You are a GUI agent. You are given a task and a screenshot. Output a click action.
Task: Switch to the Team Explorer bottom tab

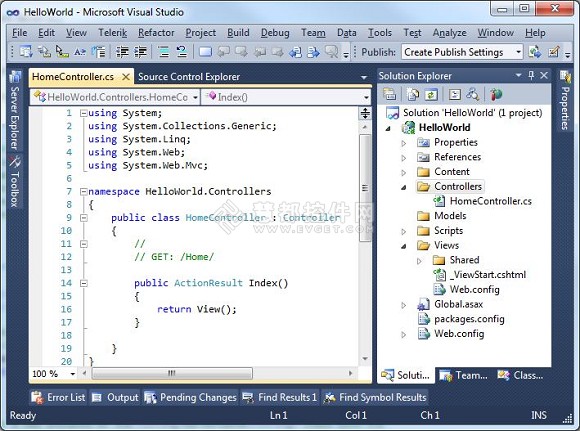pos(464,375)
